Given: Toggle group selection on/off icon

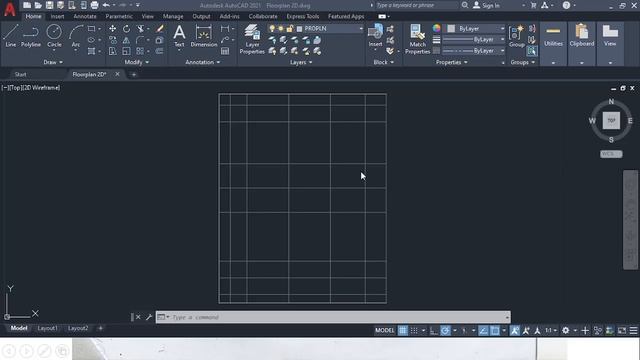Looking at the screenshot, I should 532,51.
